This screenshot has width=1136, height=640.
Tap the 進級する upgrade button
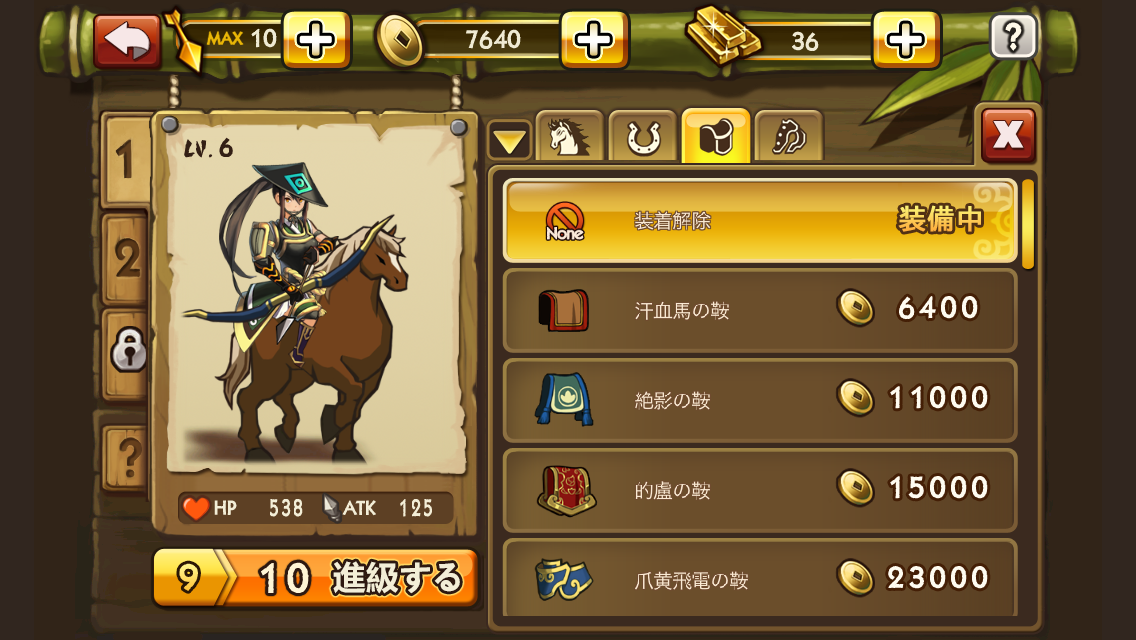click(316, 578)
